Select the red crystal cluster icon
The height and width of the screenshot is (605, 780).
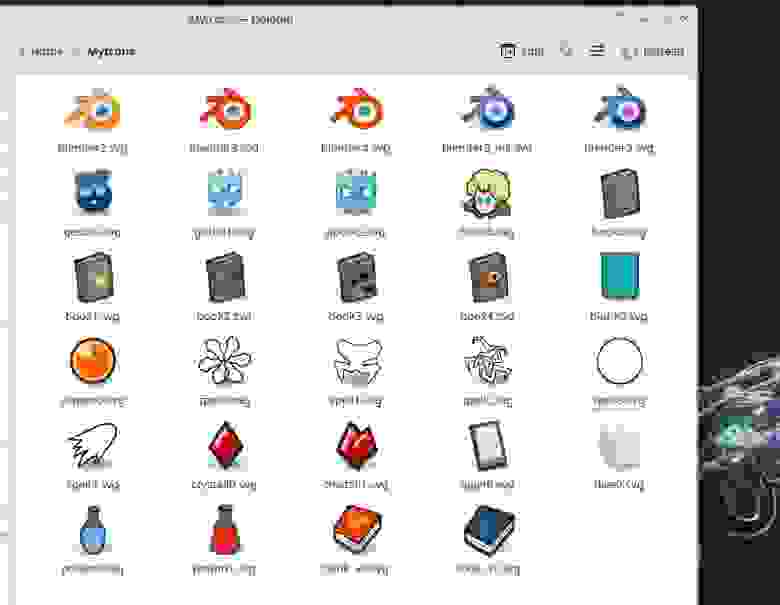point(357,445)
